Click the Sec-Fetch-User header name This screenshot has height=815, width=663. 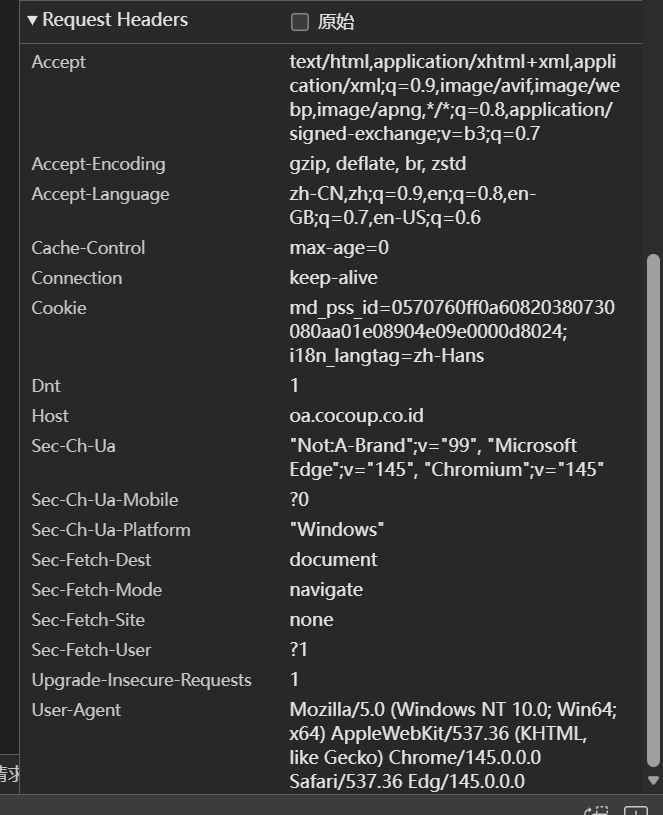click(91, 650)
